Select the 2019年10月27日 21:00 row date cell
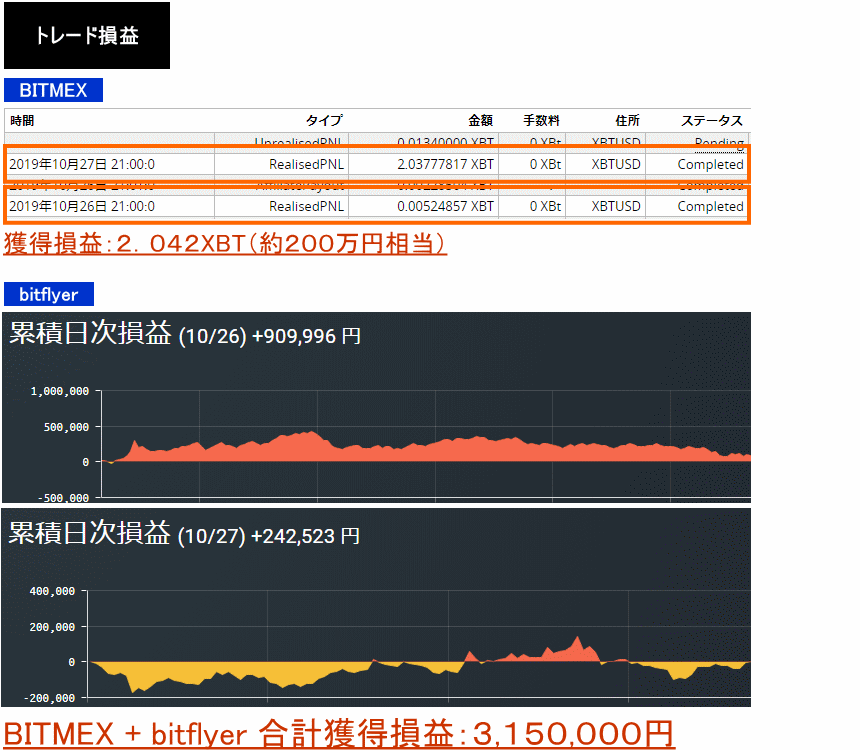The height and width of the screenshot is (750, 860). (x=82, y=164)
